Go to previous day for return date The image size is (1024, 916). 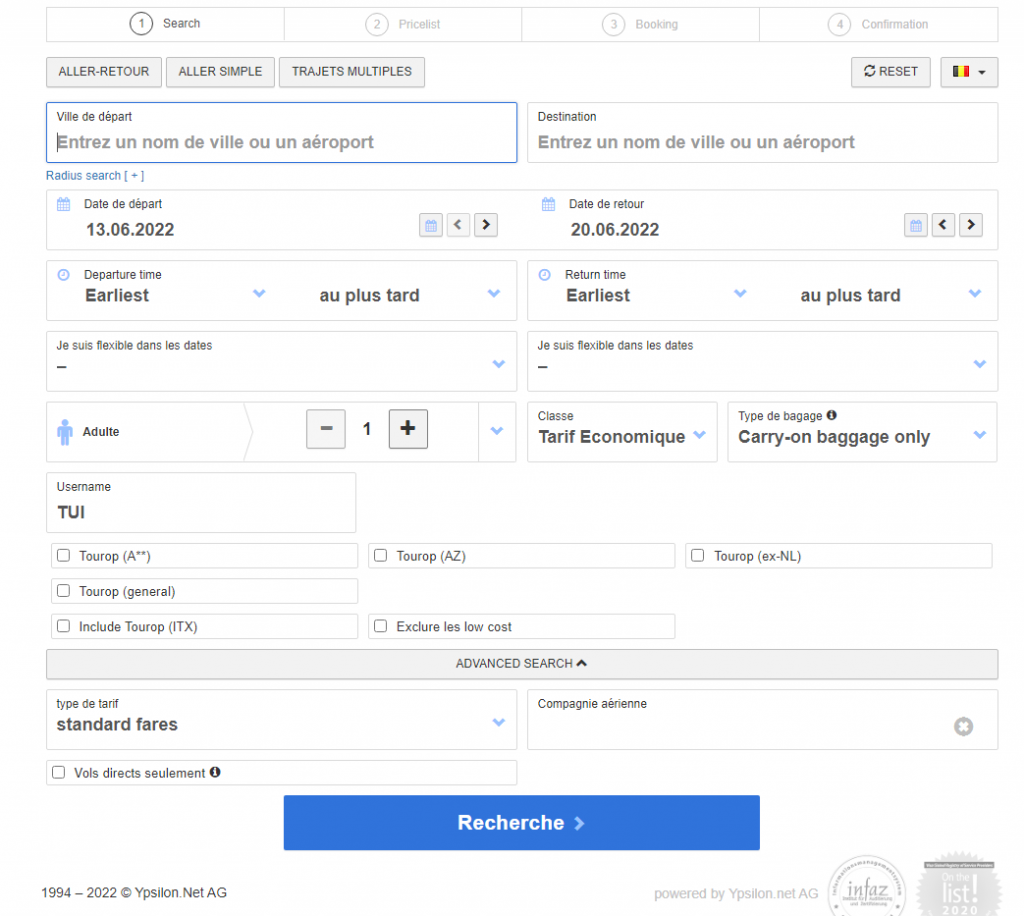point(943,225)
